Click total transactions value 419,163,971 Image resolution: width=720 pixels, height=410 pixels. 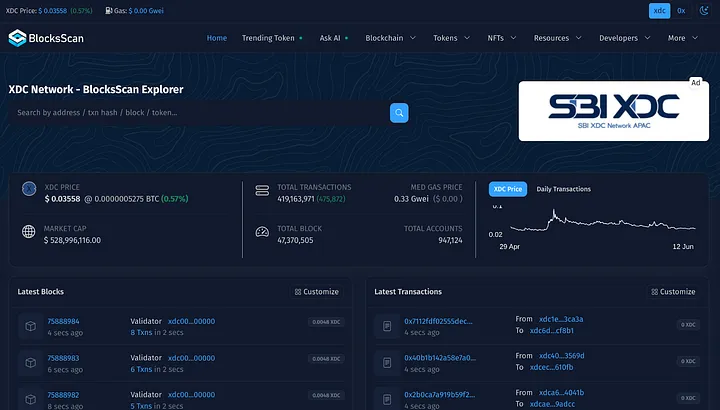pyautogui.click(x=296, y=199)
